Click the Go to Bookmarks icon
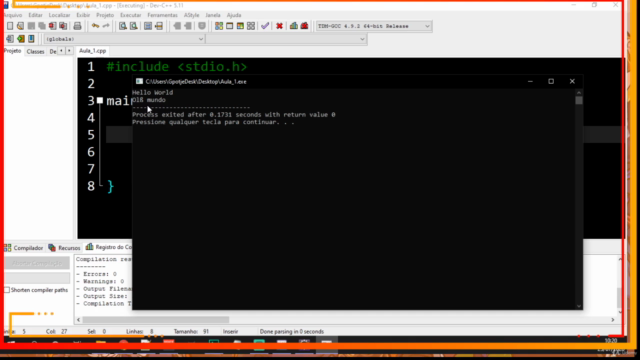 [31, 39]
